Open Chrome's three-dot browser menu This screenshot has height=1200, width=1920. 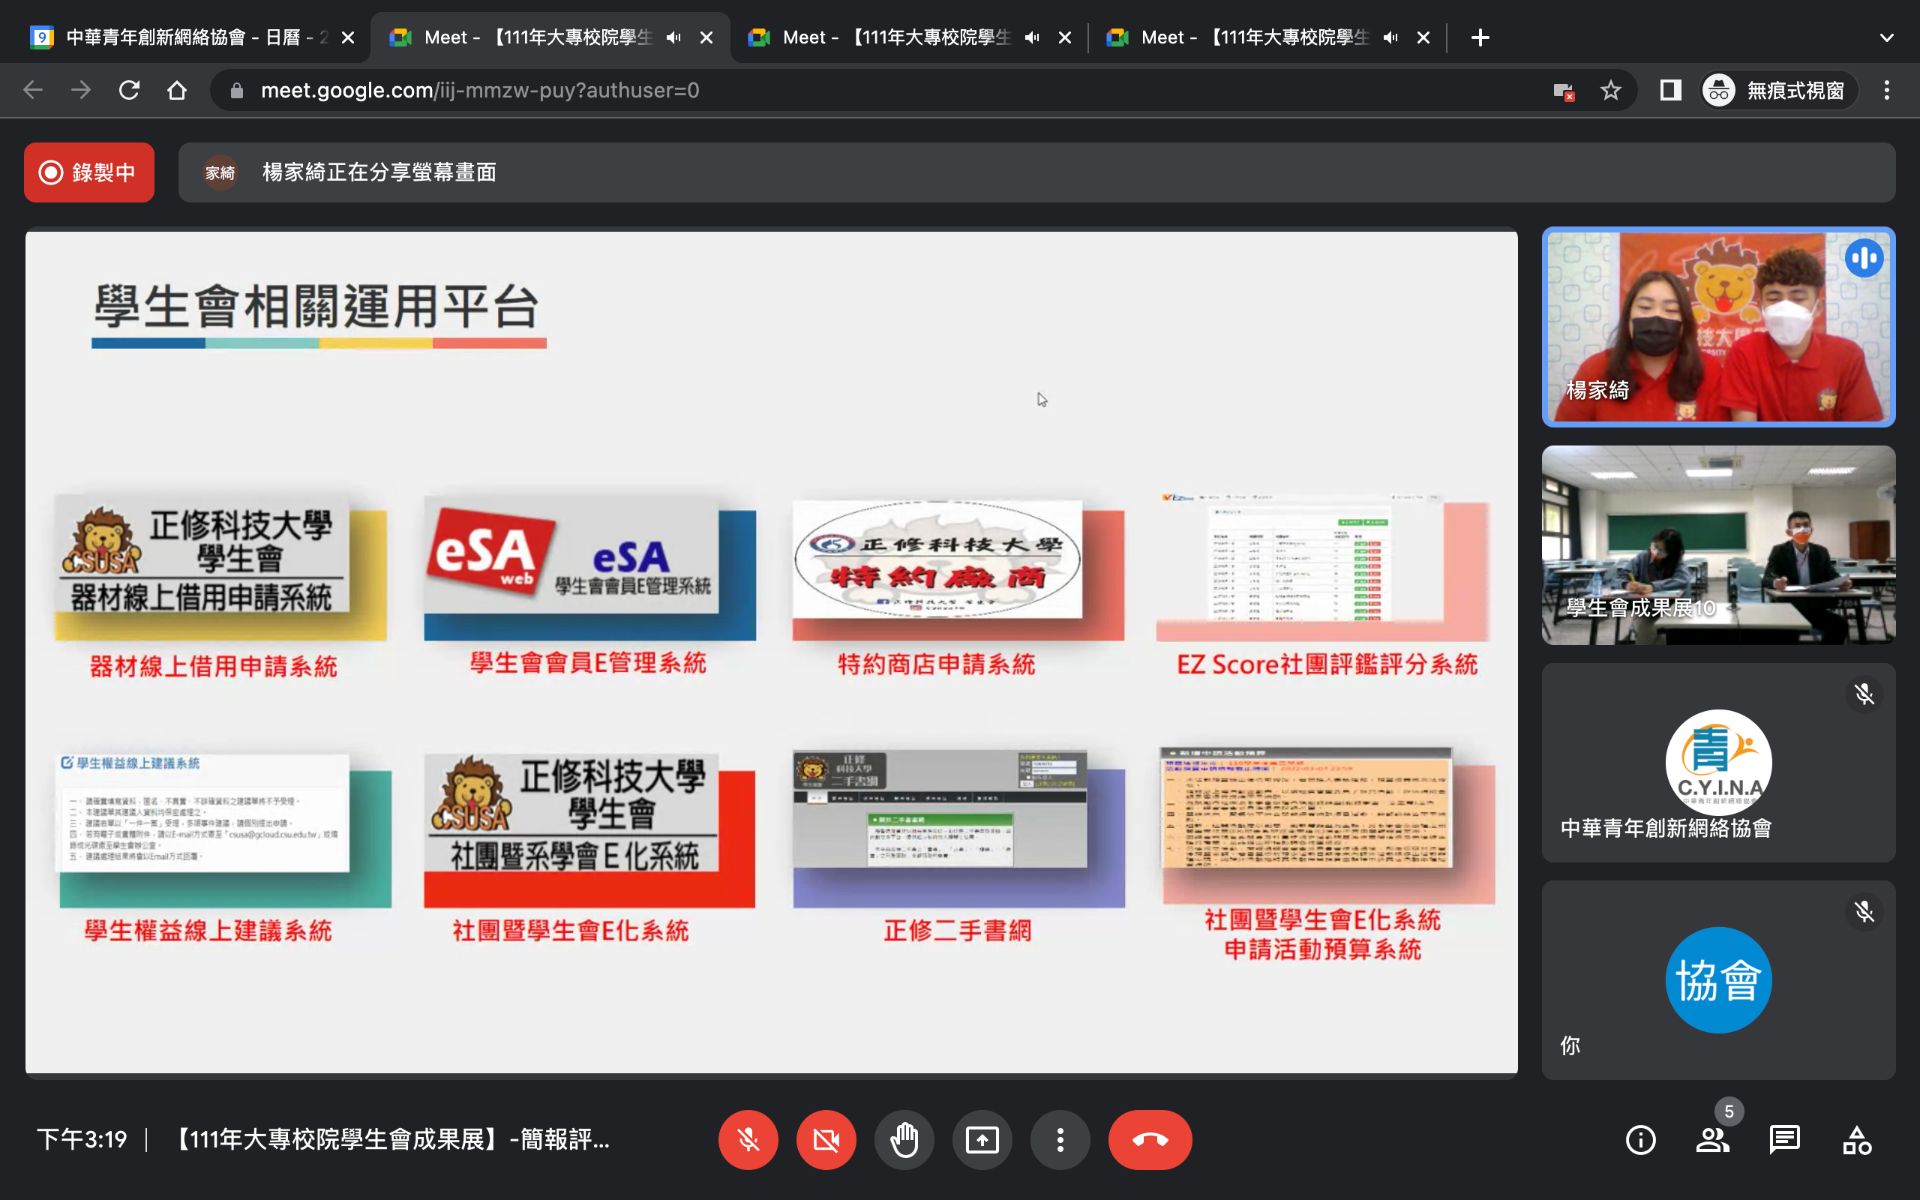pyautogui.click(x=1886, y=91)
